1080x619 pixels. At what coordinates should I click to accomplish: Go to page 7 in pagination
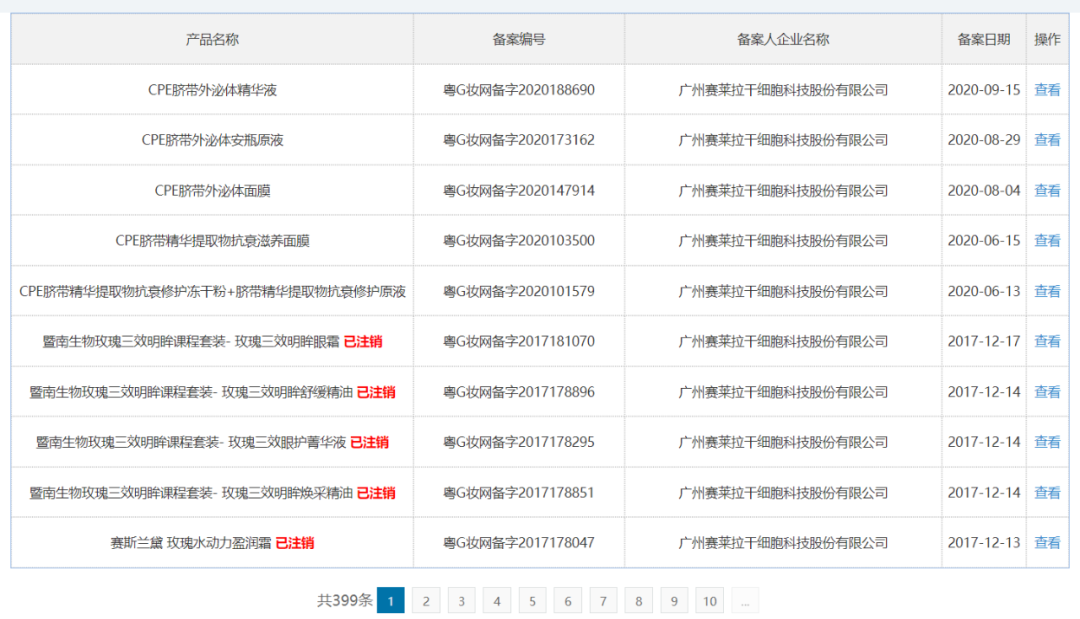[x=603, y=600]
